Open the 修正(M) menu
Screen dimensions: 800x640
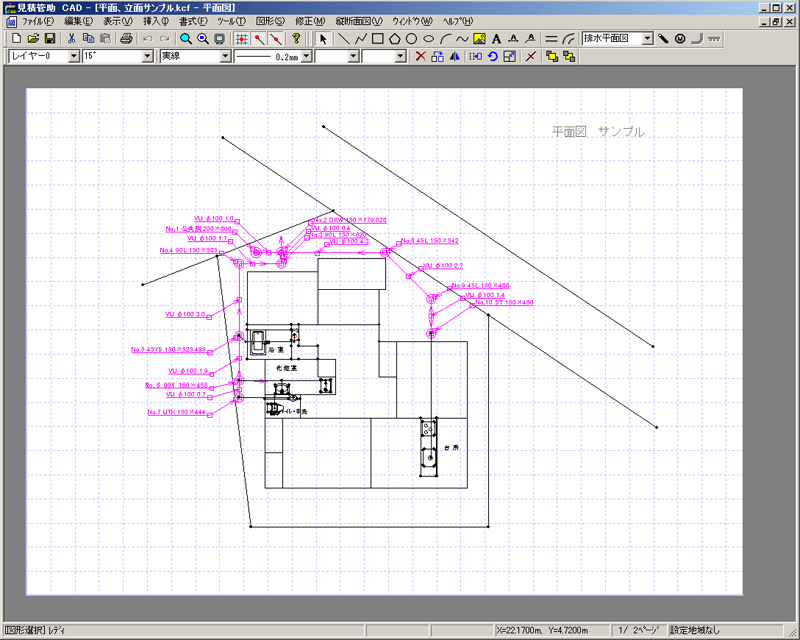click(x=310, y=21)
